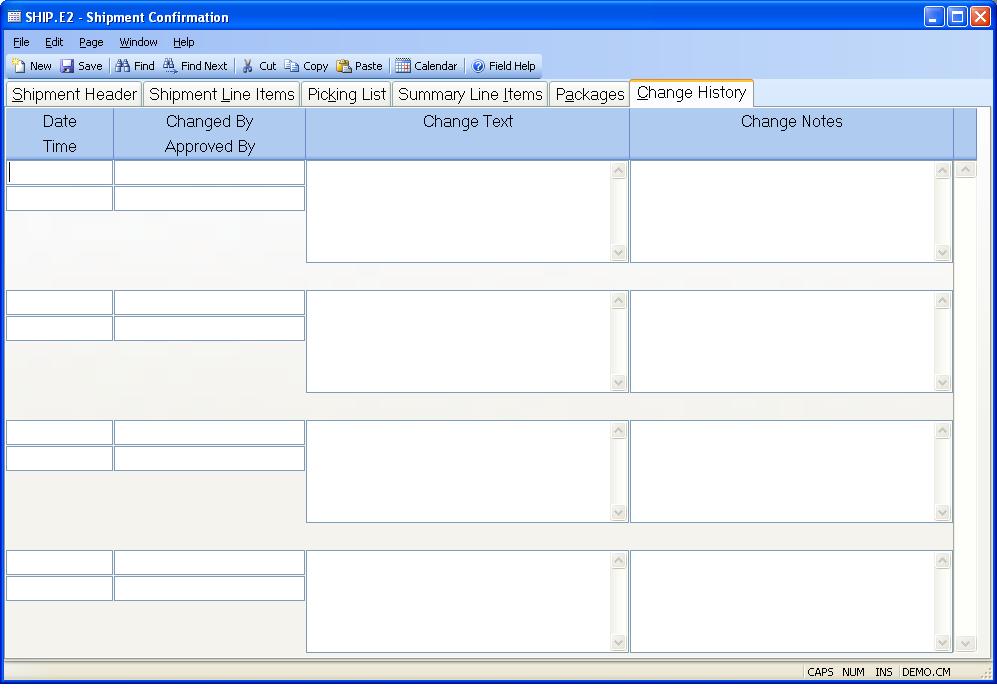Click the New record toolbar icon
Screen dimensions: 997x689
pos(20,66)
